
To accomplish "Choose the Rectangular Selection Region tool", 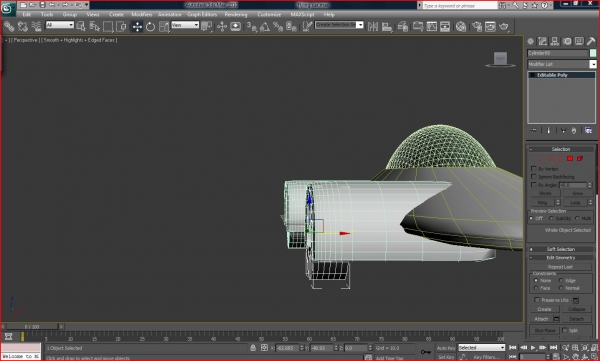I will click(108, 26).
